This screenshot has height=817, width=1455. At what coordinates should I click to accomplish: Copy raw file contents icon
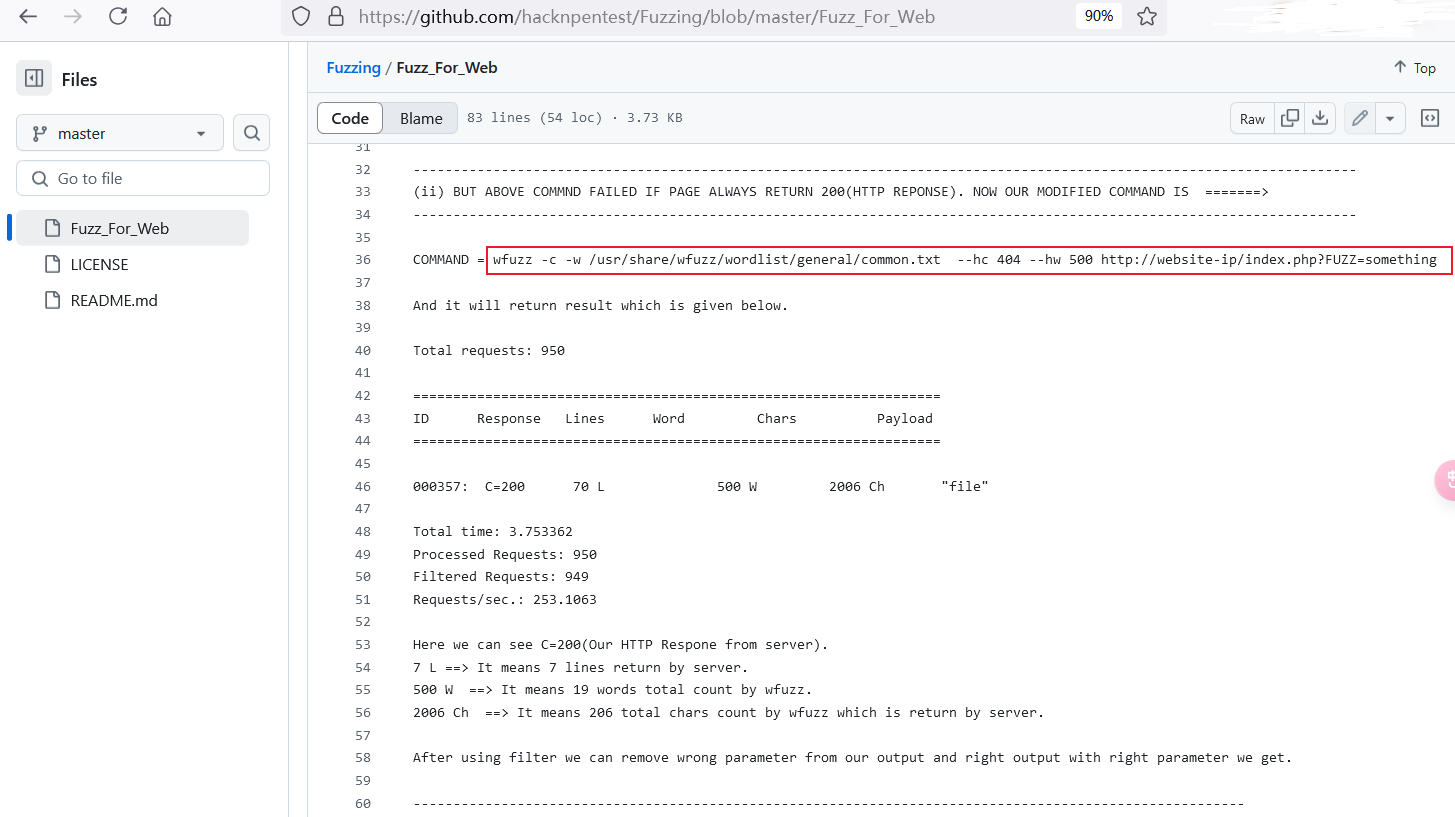click(1290, 118)
